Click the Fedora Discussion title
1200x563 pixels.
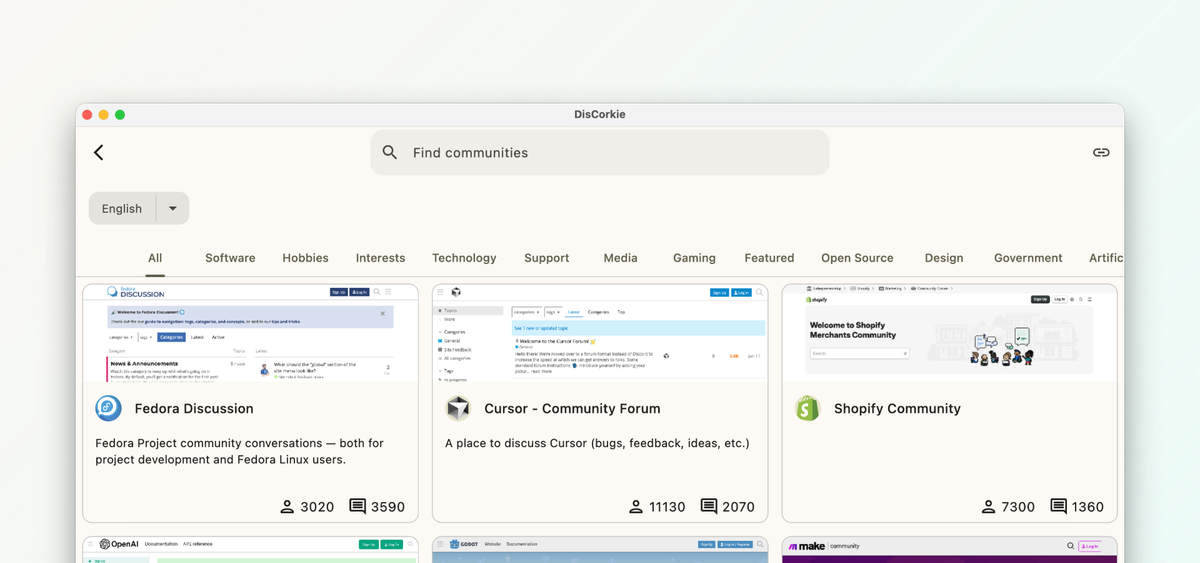pyautogui.click(x=194, y=408)
